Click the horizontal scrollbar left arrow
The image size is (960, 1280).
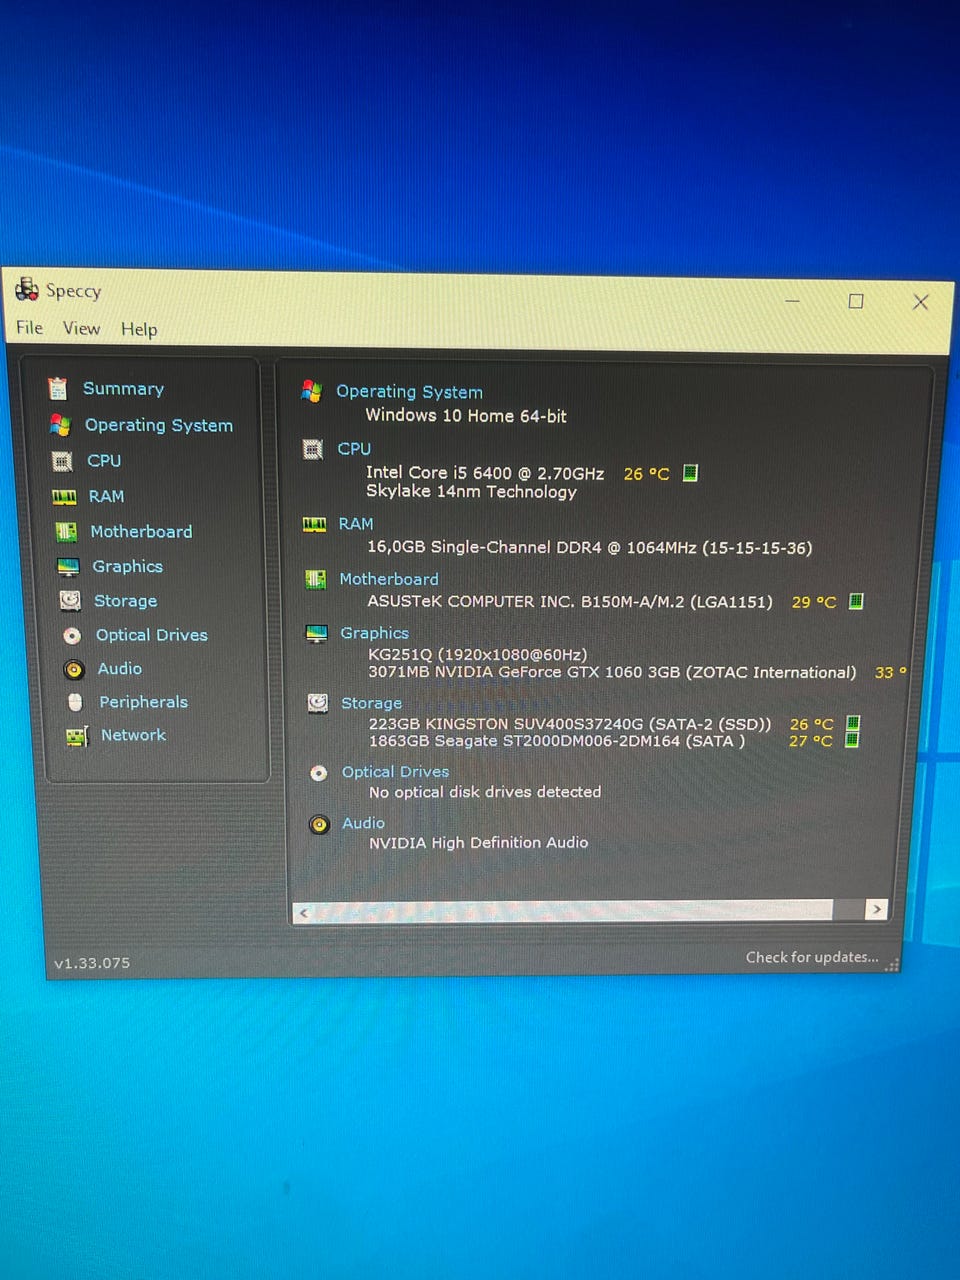(304, 912)
